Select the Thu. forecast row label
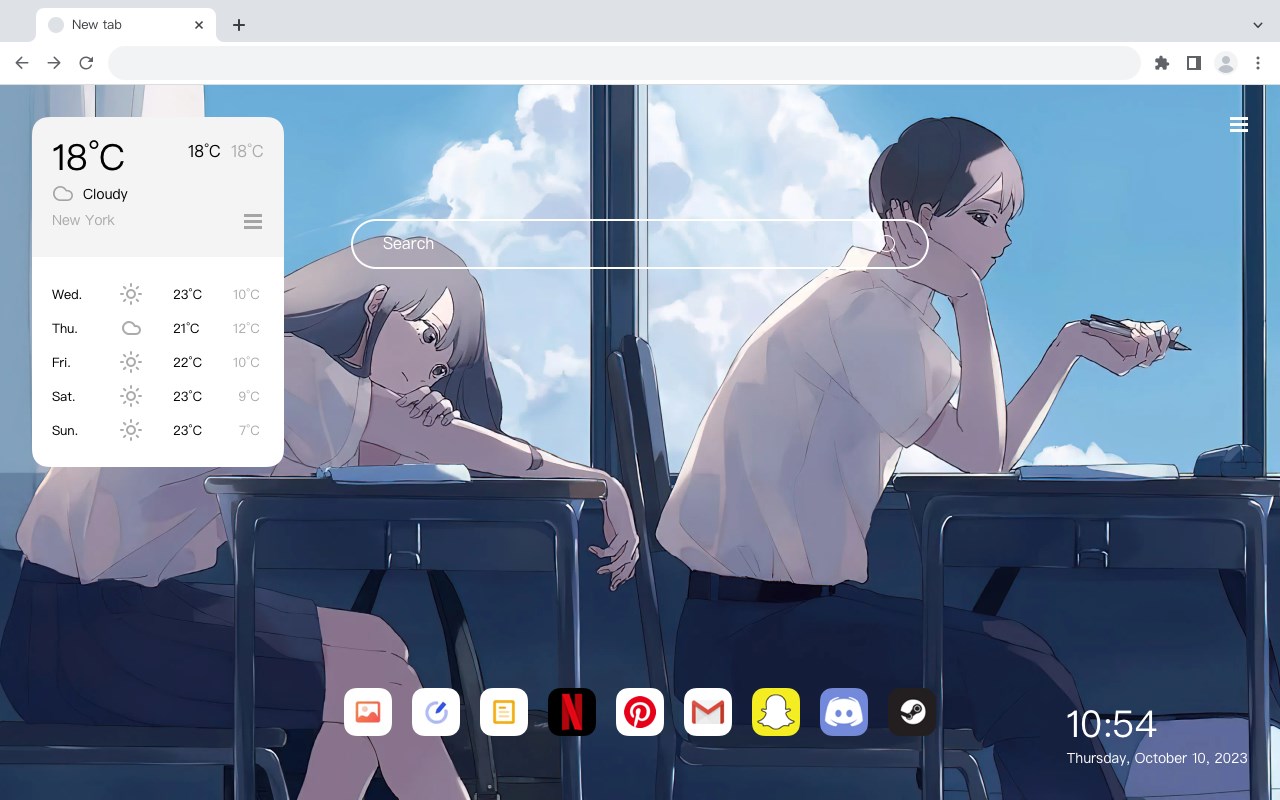 [x=65, y=328]
